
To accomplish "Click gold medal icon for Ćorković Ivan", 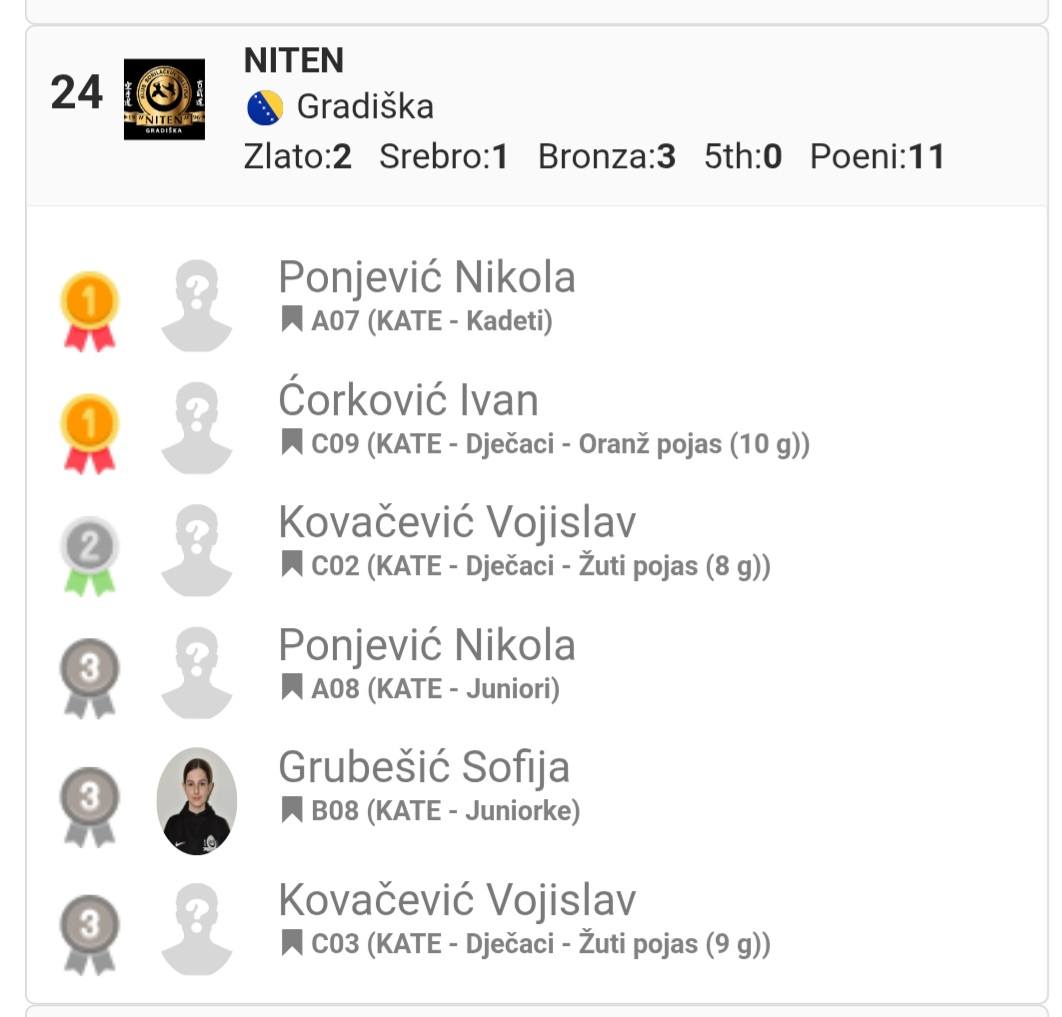I will click(x=91, y=433).
